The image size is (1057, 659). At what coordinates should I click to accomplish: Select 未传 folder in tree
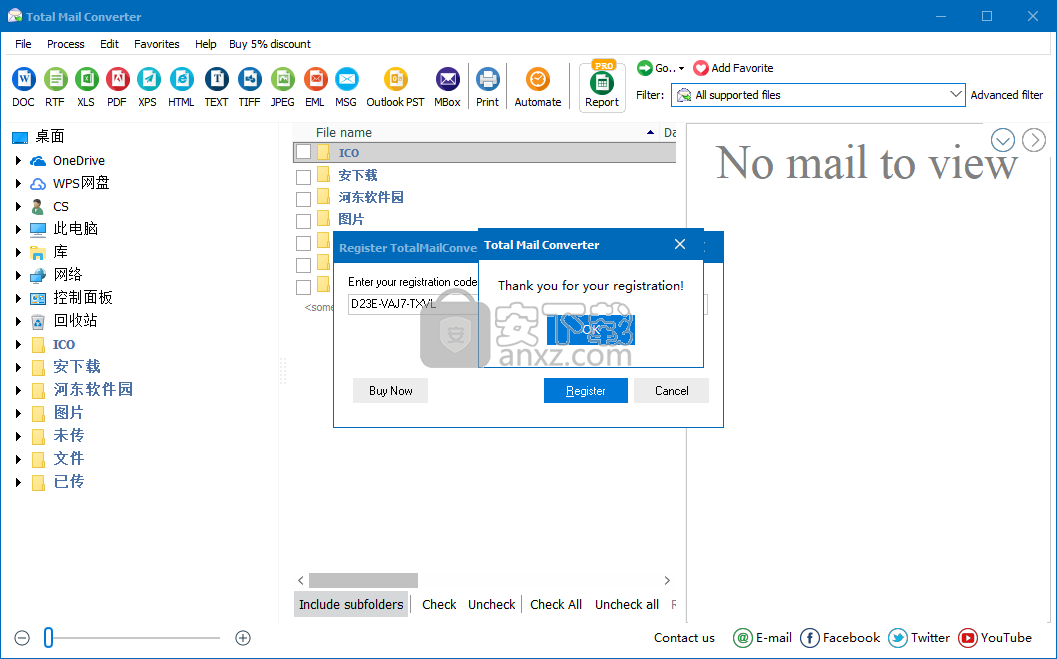click(68, 435)
